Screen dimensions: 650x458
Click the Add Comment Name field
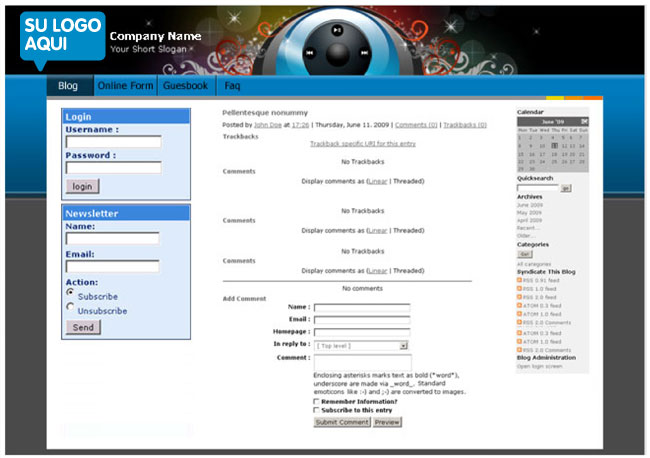point(362,308)
